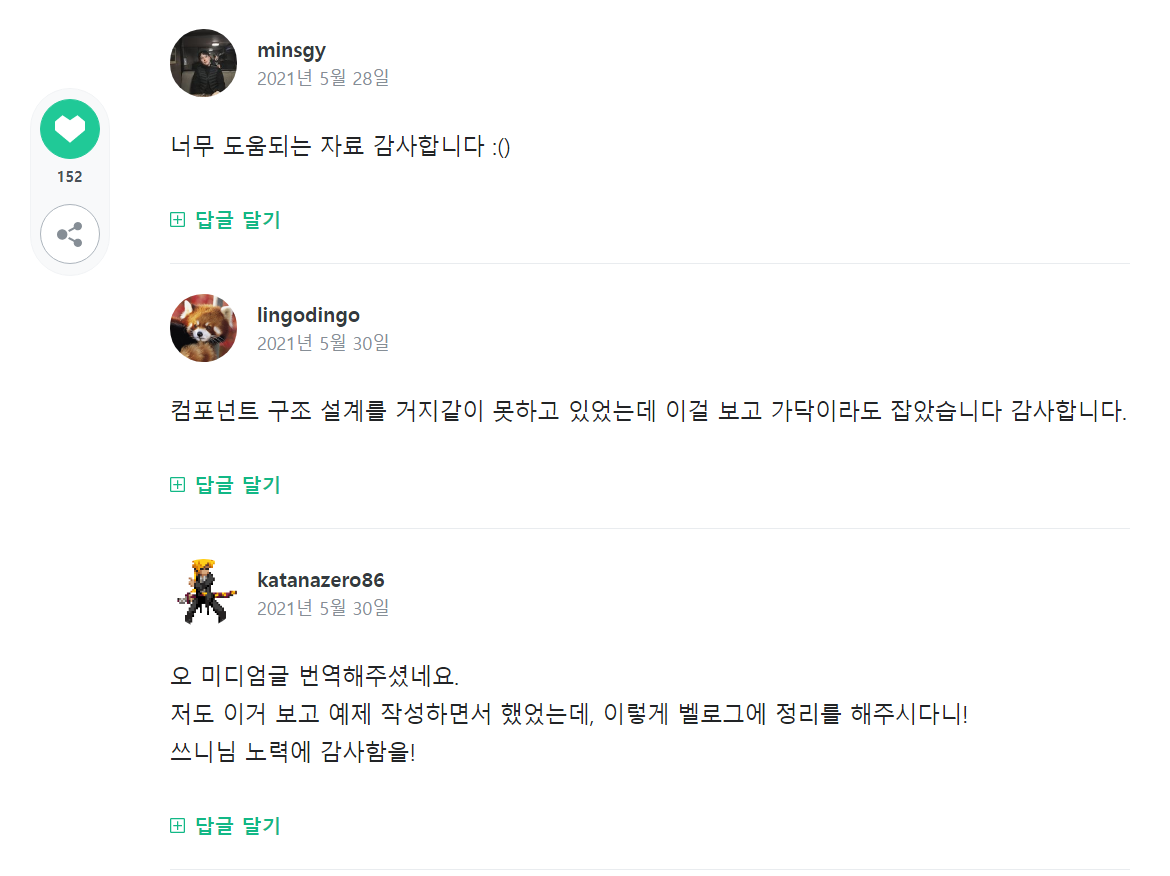
Task: Click minsgy's comment text 너무 도움되는 자료
Action: coord(341,147)
